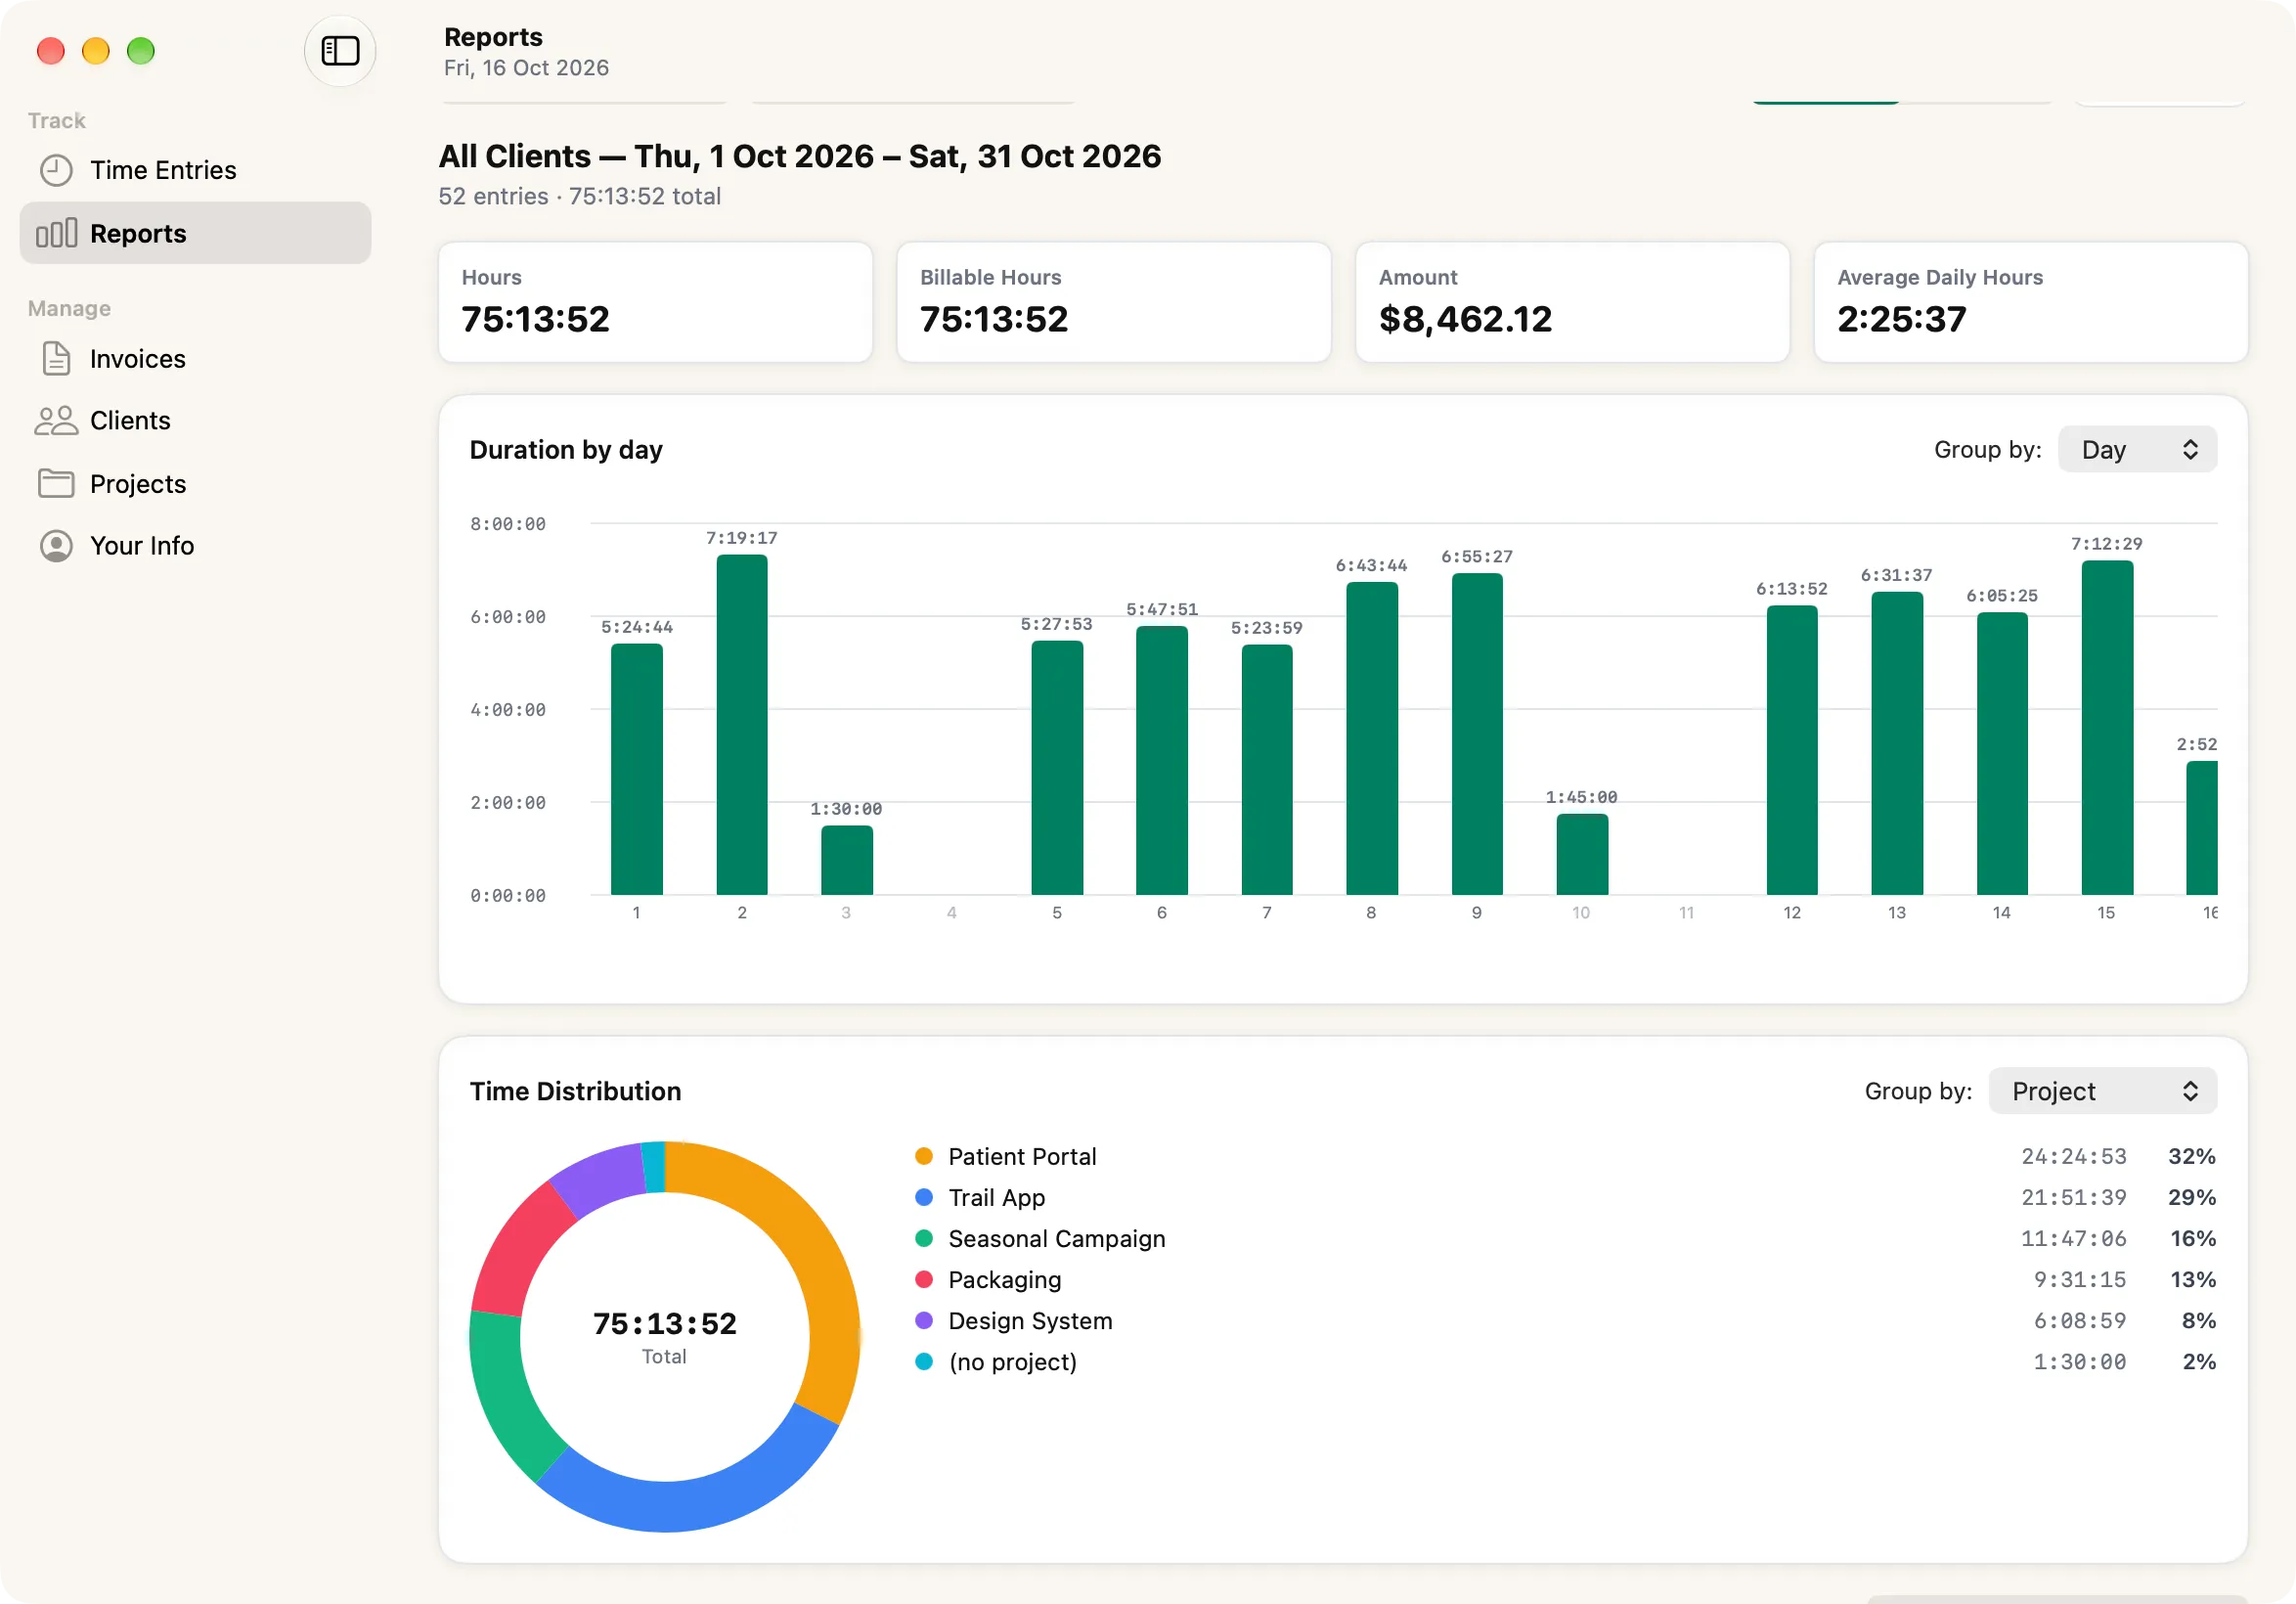
Task: Select the Reports bar chart icon
Action: [x=56, y=233]
